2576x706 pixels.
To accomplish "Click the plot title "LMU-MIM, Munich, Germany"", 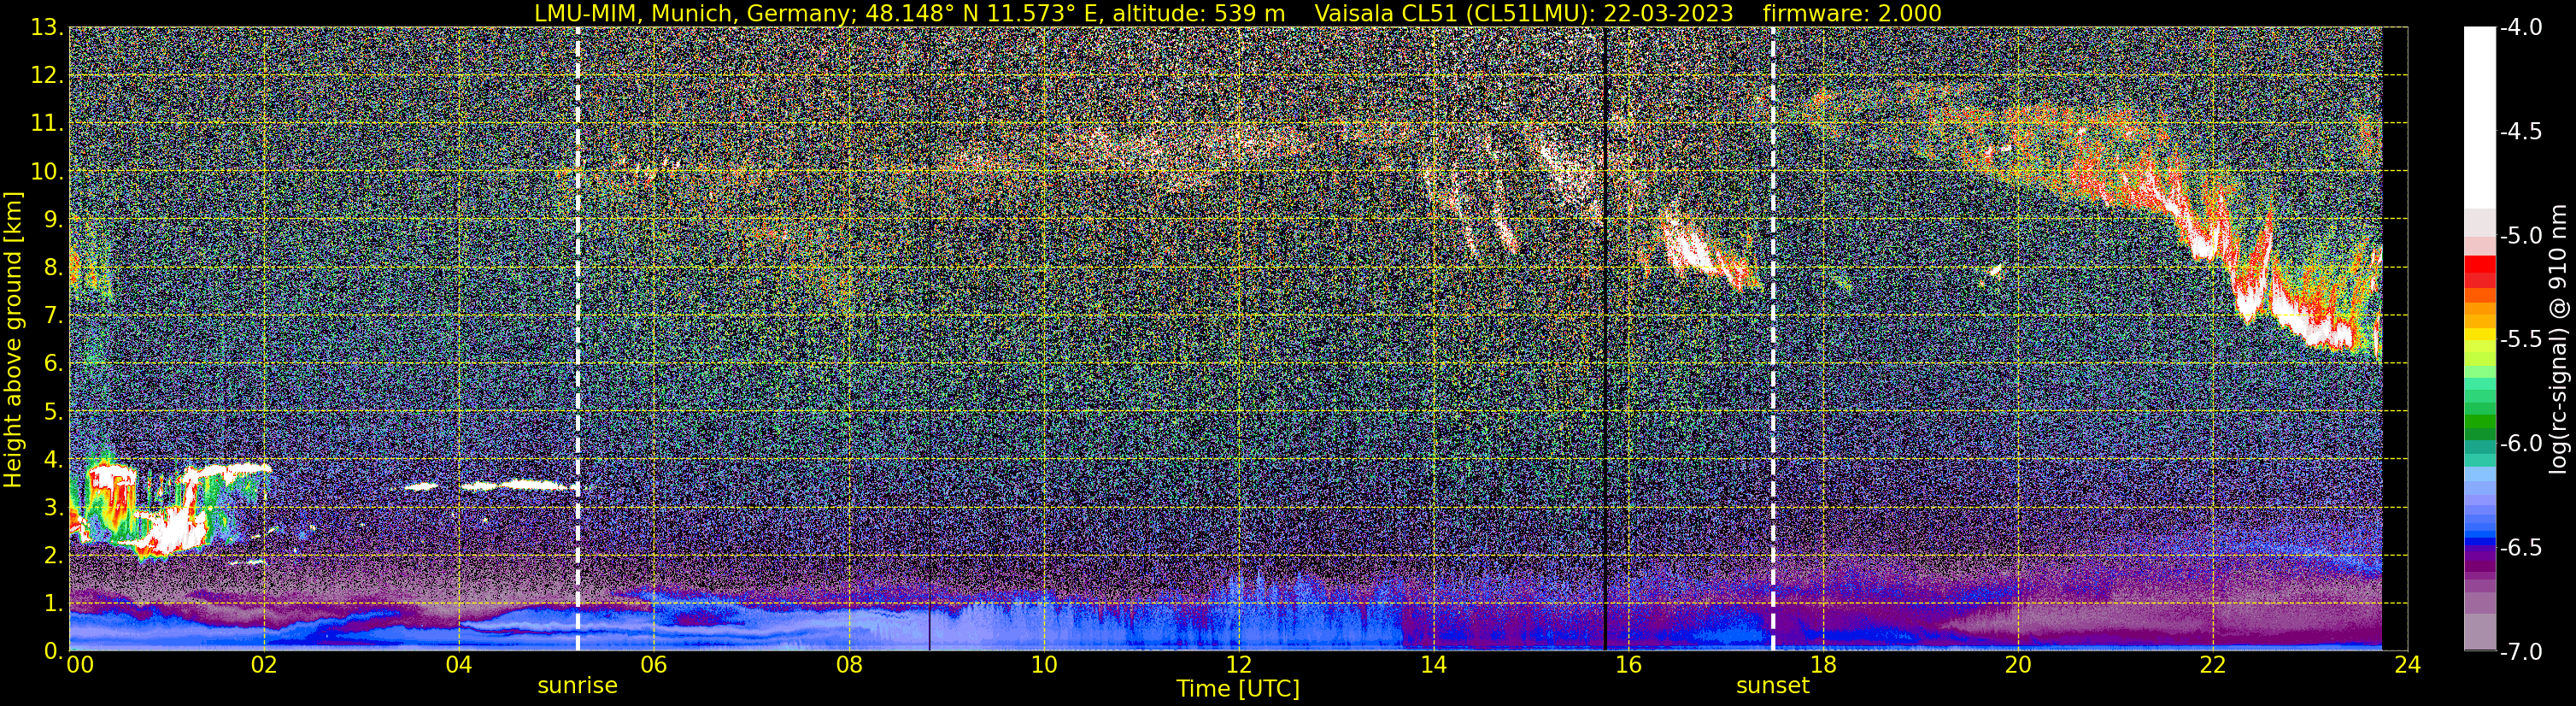I will (x=690, y=13).
